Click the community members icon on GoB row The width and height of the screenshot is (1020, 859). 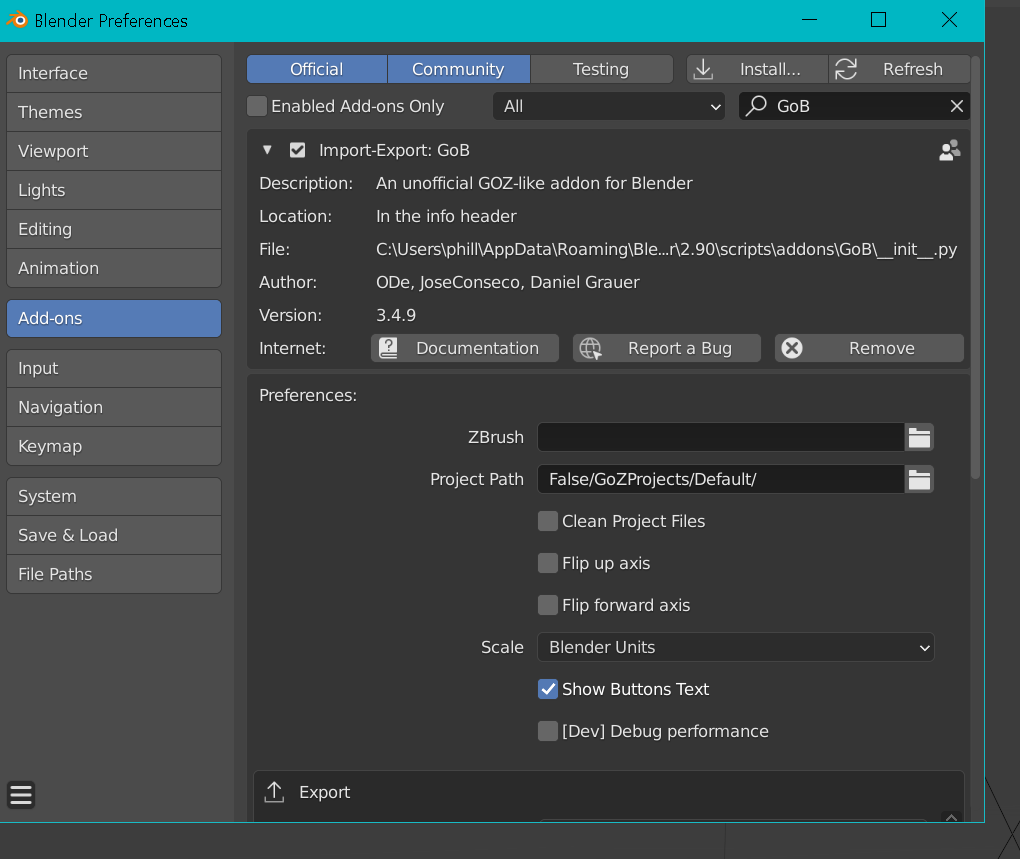(948, 150)
